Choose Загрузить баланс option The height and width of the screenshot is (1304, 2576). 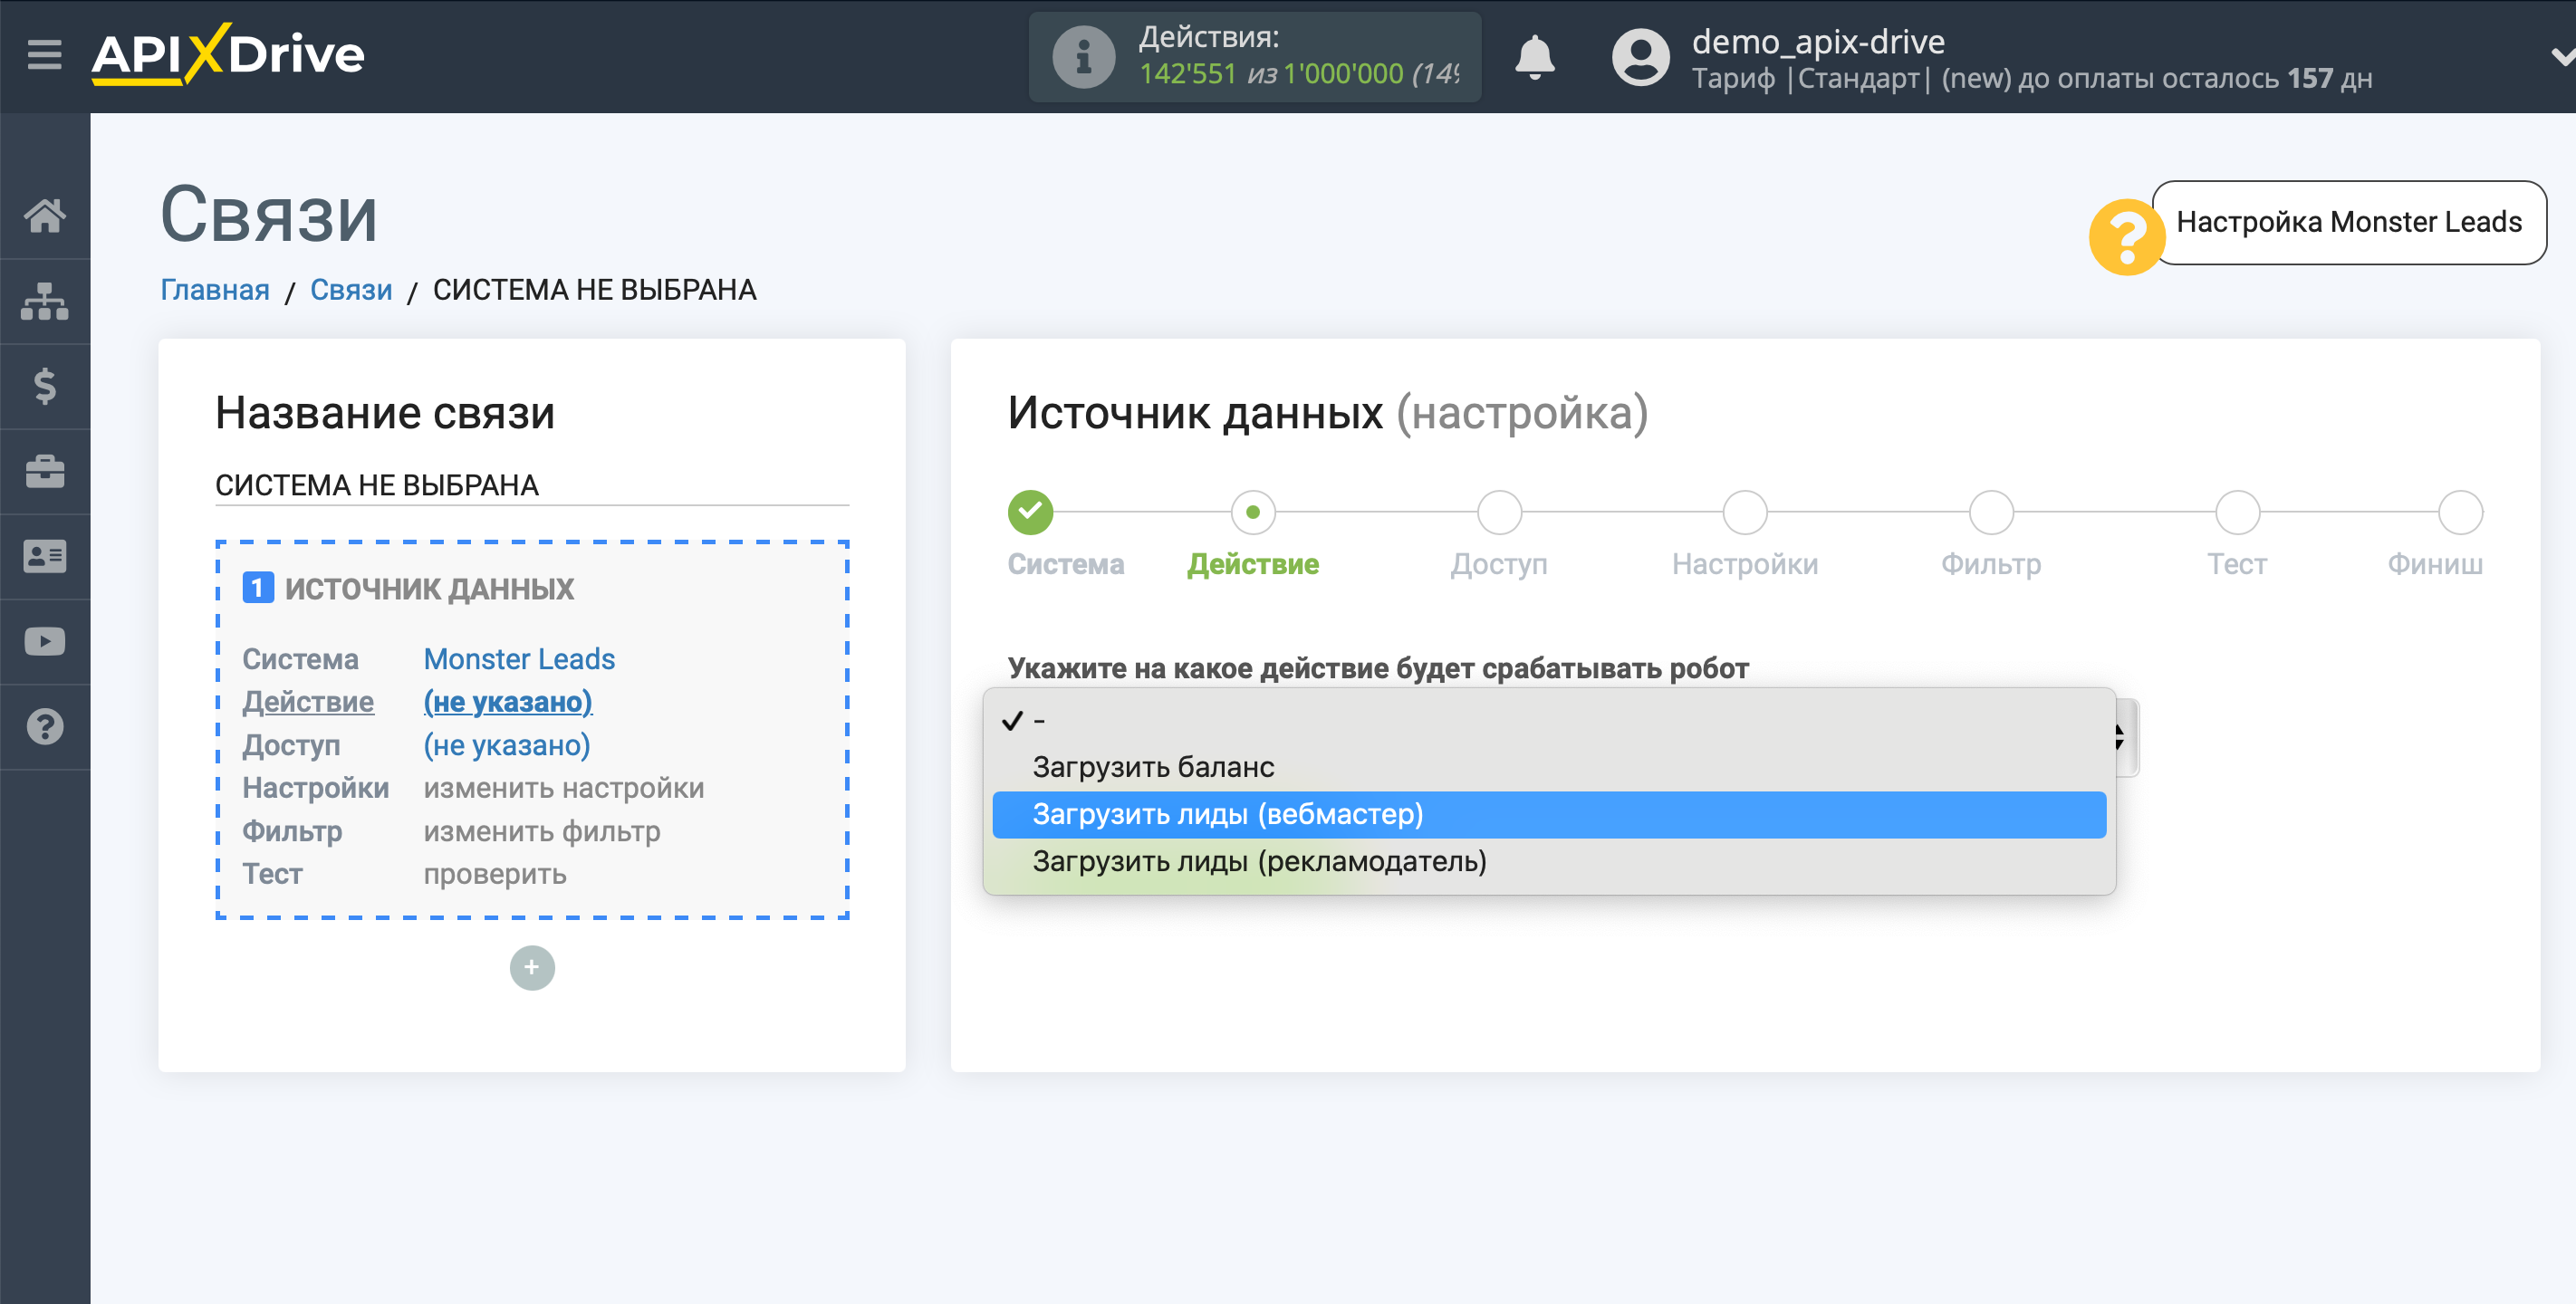1549,767
